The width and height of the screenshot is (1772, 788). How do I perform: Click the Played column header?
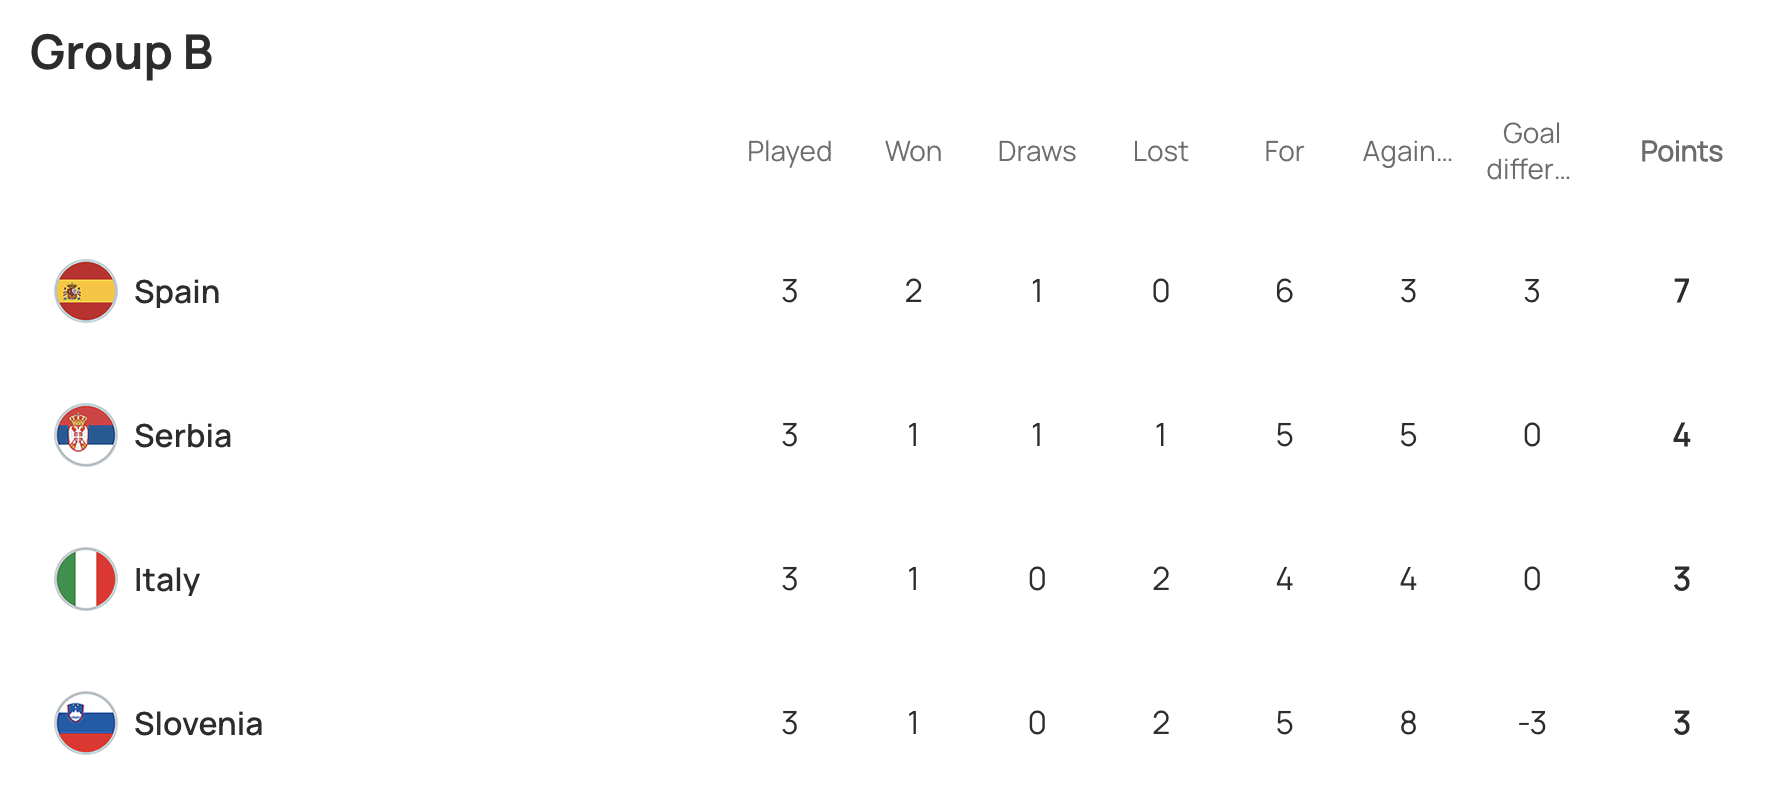(x=789, y=152)
